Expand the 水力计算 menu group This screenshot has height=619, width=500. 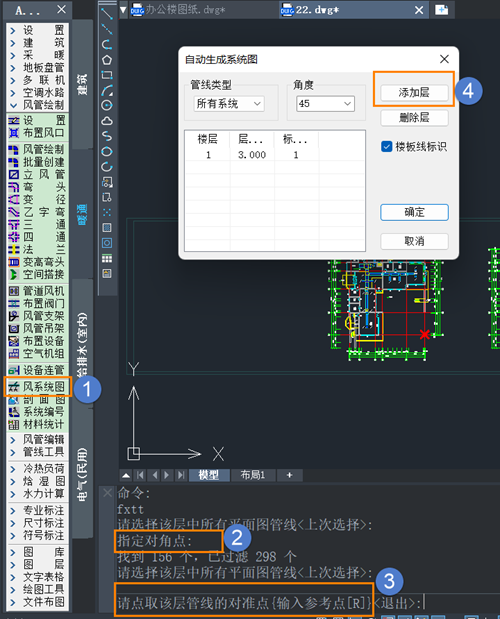pyautogui.click(x=38, y=493)
